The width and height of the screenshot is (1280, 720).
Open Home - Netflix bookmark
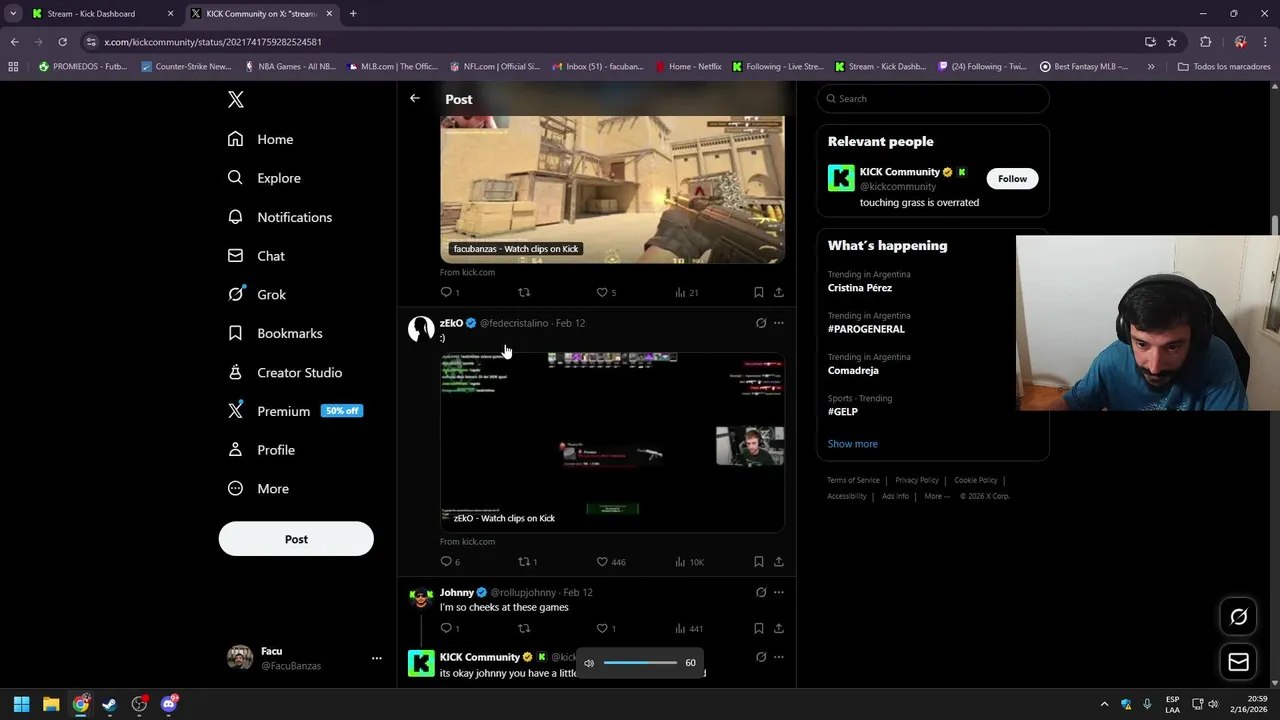pos(688,67)
